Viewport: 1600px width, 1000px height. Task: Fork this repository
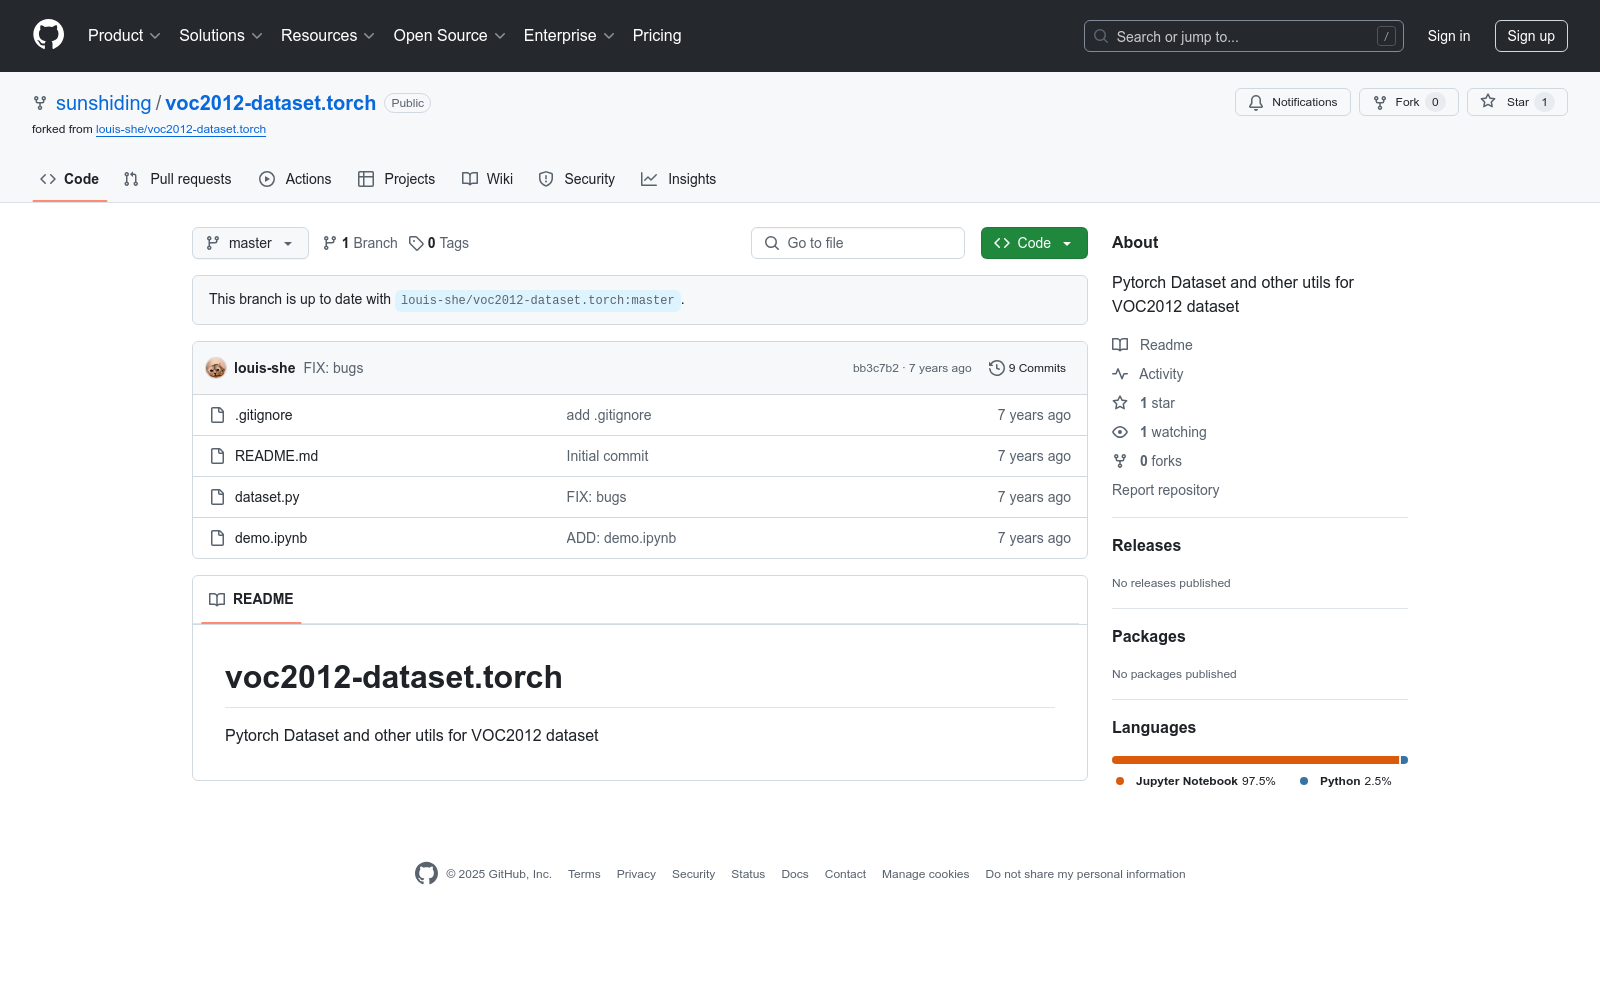1408,102
